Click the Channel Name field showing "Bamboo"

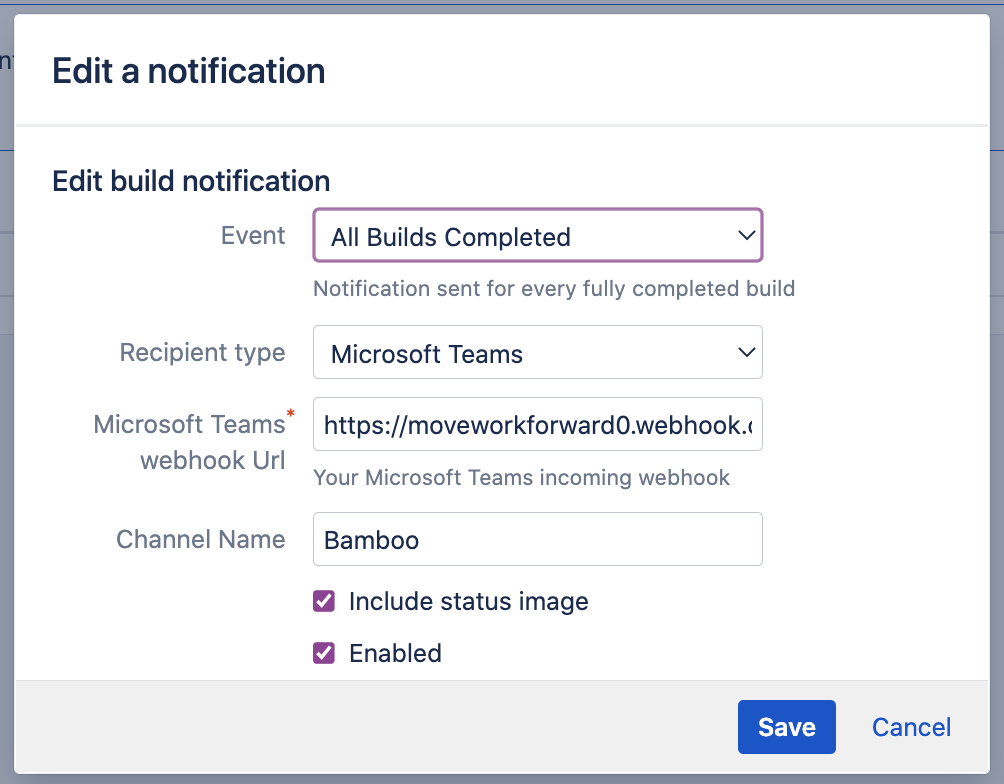[x=537, y=539]
